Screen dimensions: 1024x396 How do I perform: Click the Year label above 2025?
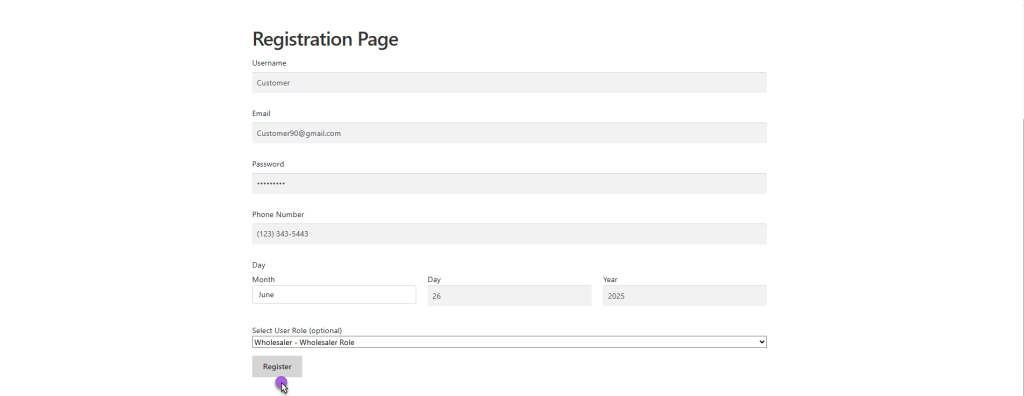coord(610,280)
